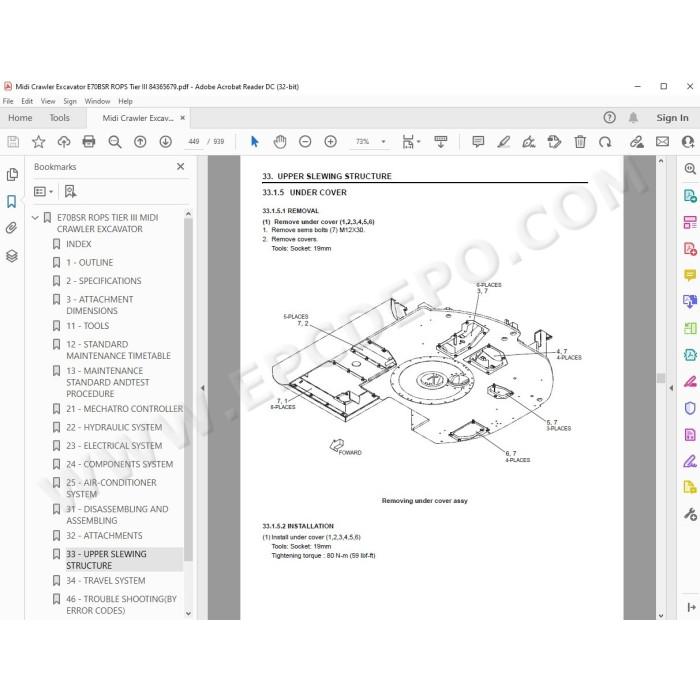The width and height of the screenshot is (700, 700).
Task: Open the attachments paperclip panel
Action: tap(12, 228)
